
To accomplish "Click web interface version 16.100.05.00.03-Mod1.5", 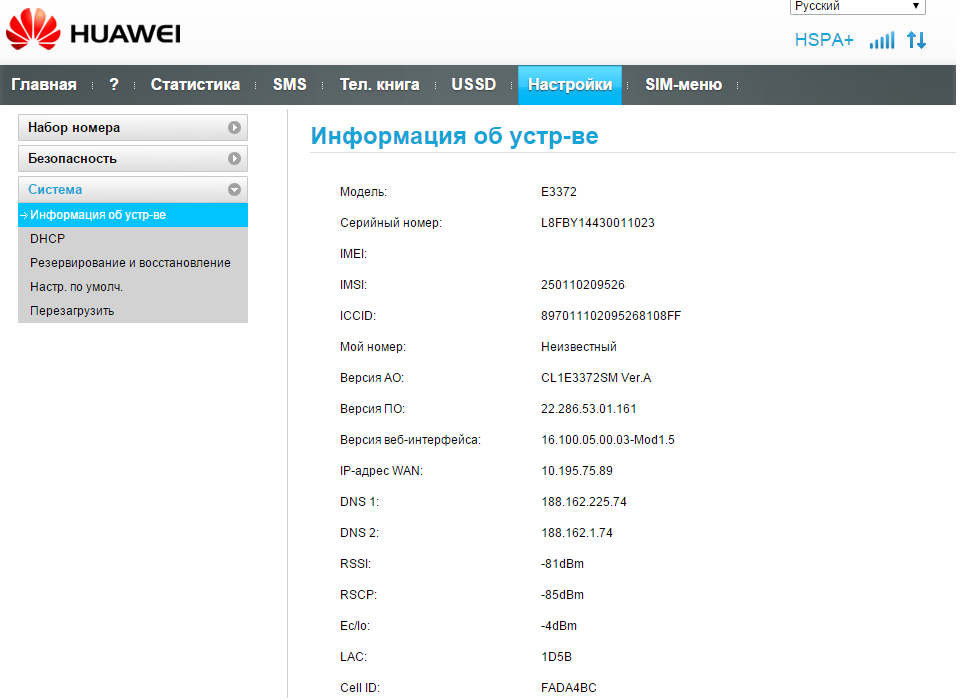I will tap(608, 440).
